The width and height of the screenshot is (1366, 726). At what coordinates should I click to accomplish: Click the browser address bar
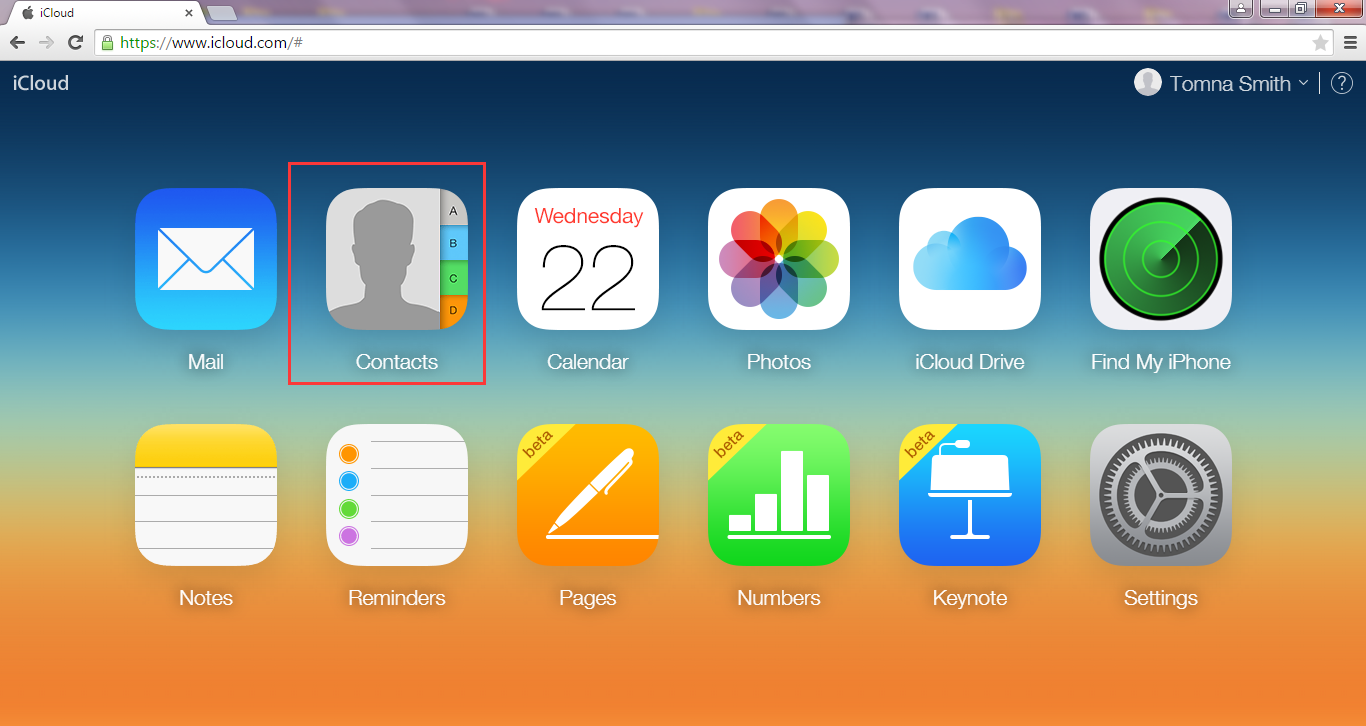600,42
